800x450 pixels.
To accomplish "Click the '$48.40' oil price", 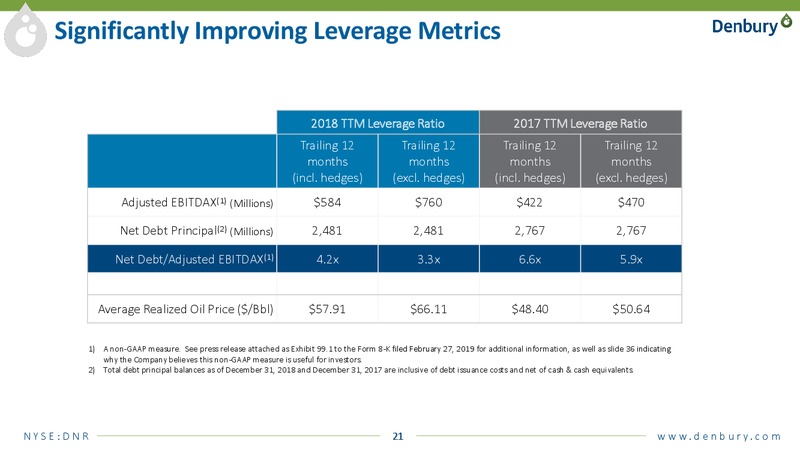I will point(530,309).
